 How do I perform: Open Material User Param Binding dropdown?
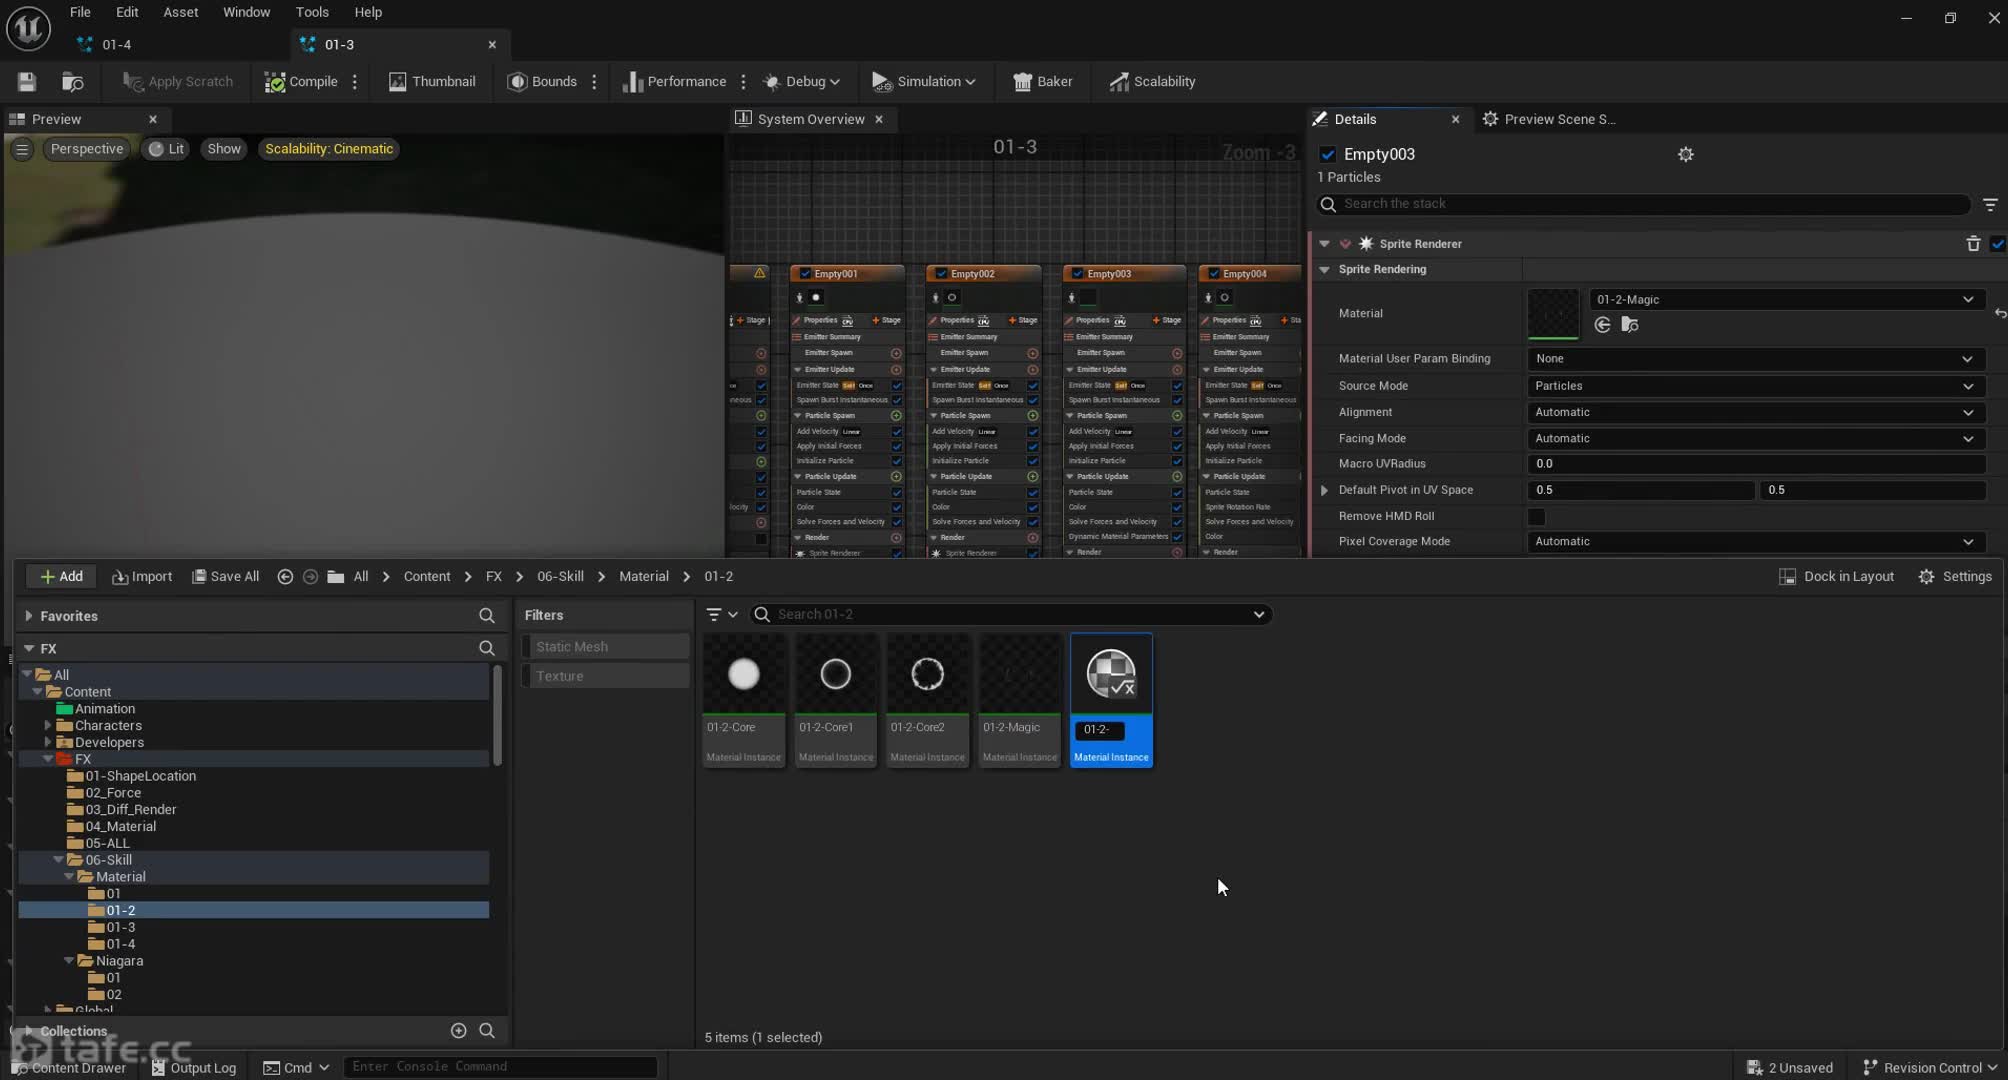[x=1755, y=359]
